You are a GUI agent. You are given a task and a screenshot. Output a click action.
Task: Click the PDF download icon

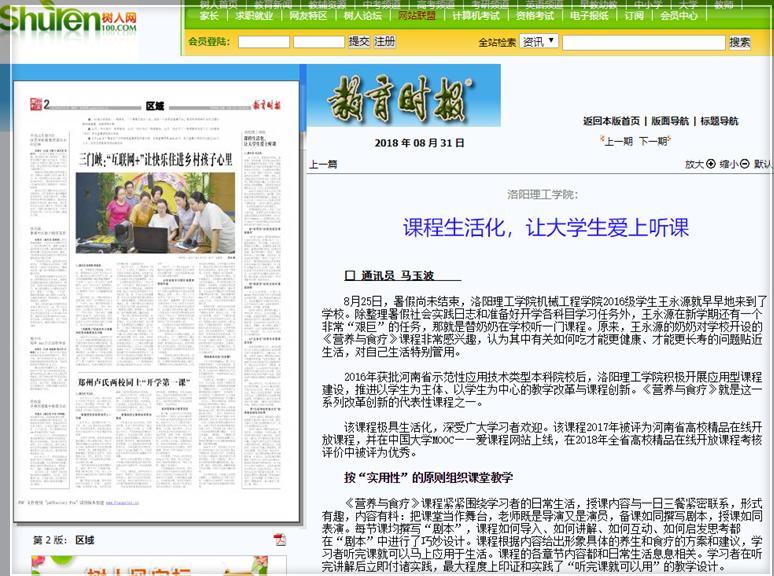click(x=280, y=540)
